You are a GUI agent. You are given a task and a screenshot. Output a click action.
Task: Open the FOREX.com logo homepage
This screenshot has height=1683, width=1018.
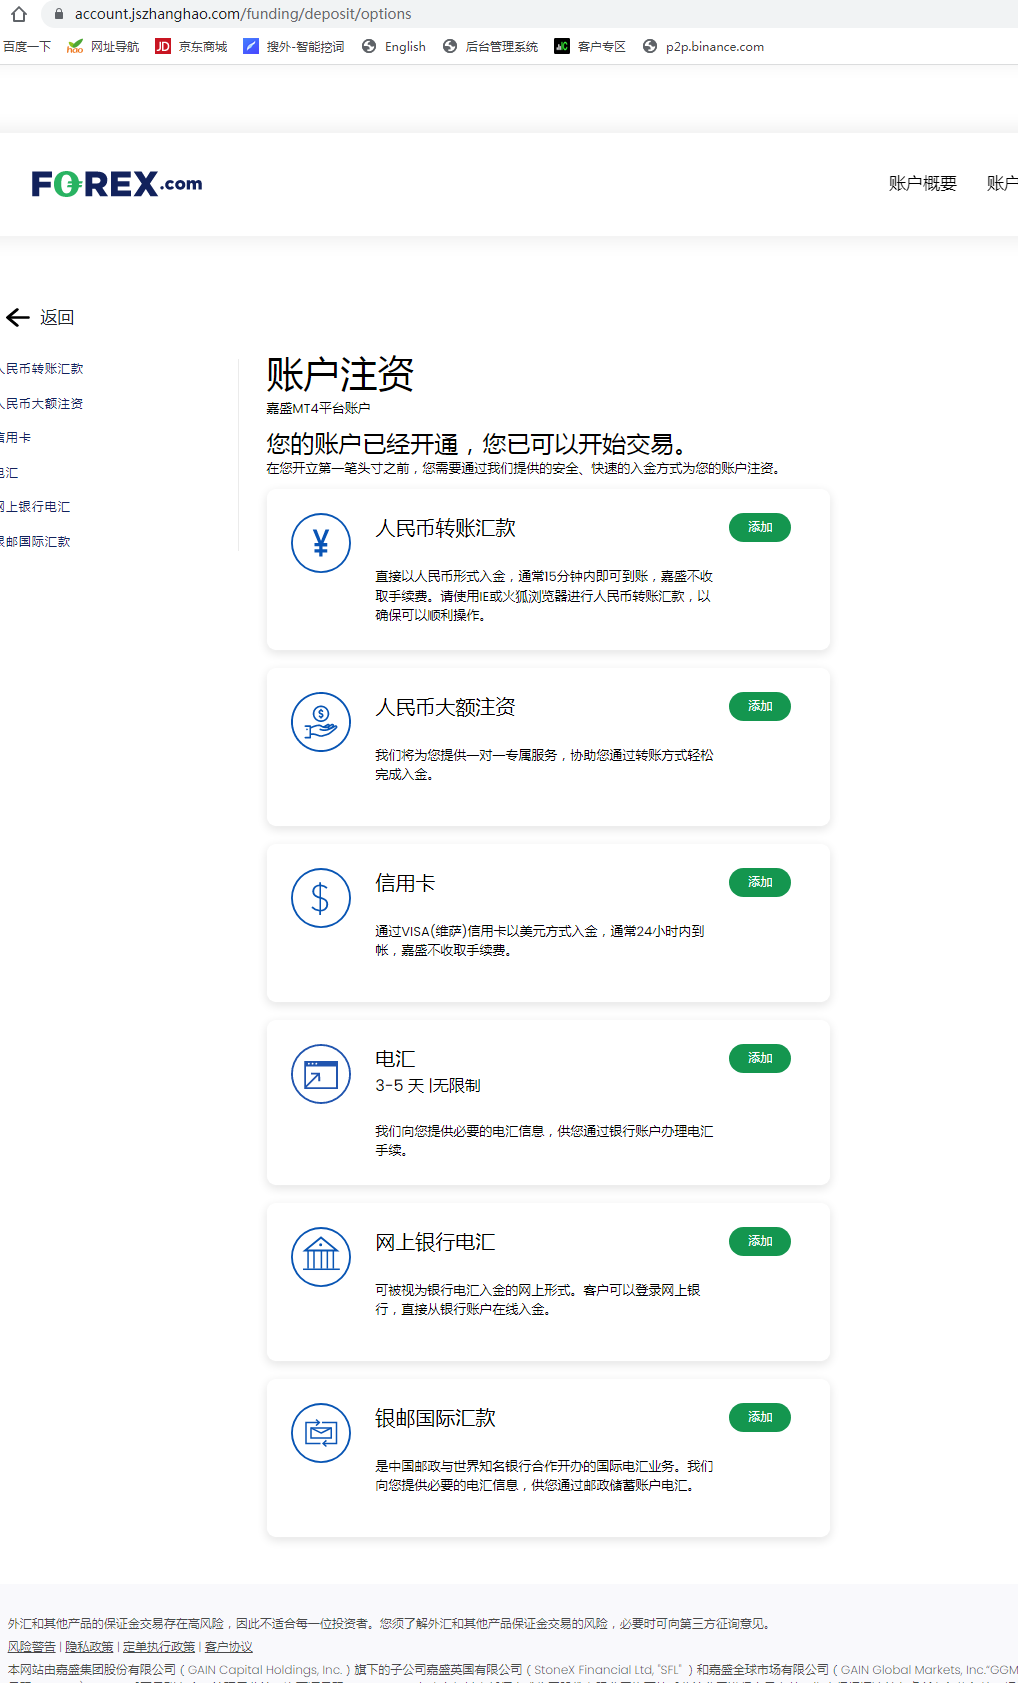[117, 184]
